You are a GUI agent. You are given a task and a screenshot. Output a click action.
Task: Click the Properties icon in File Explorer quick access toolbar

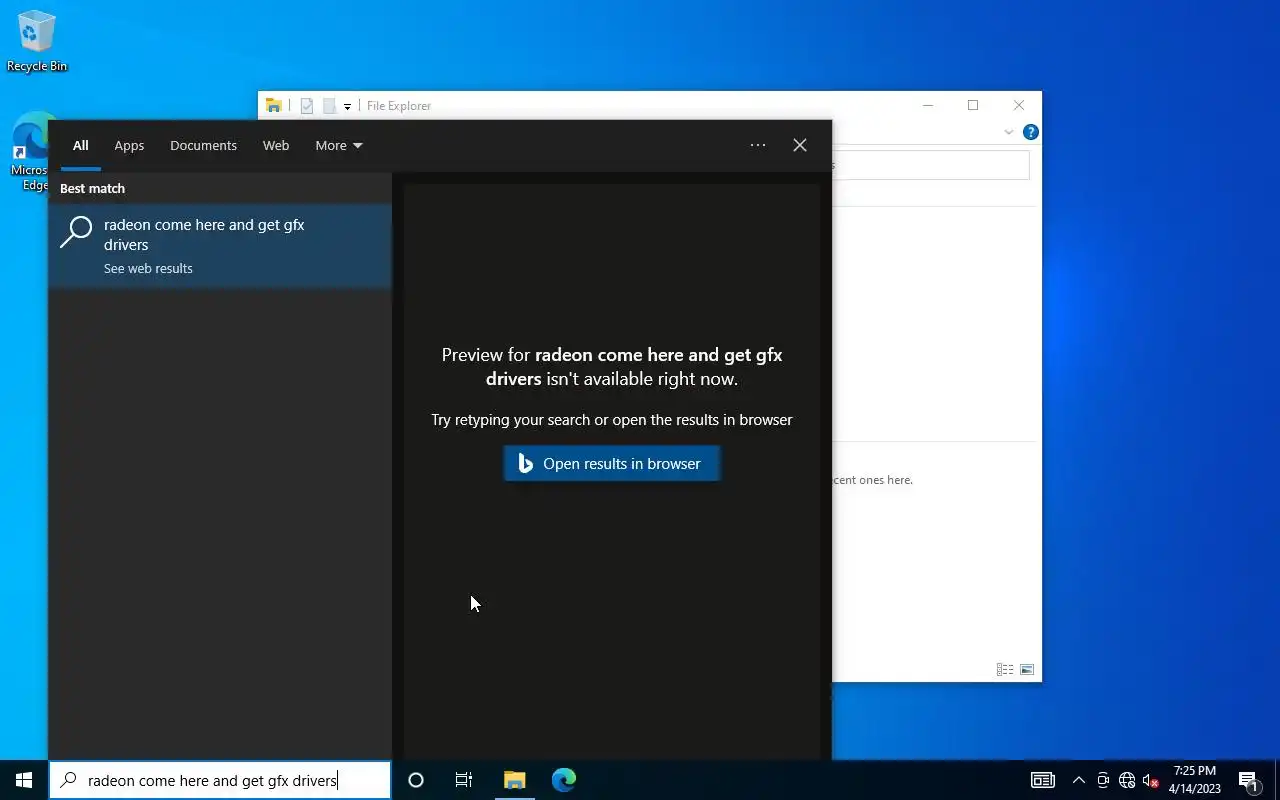click(307, 106)
